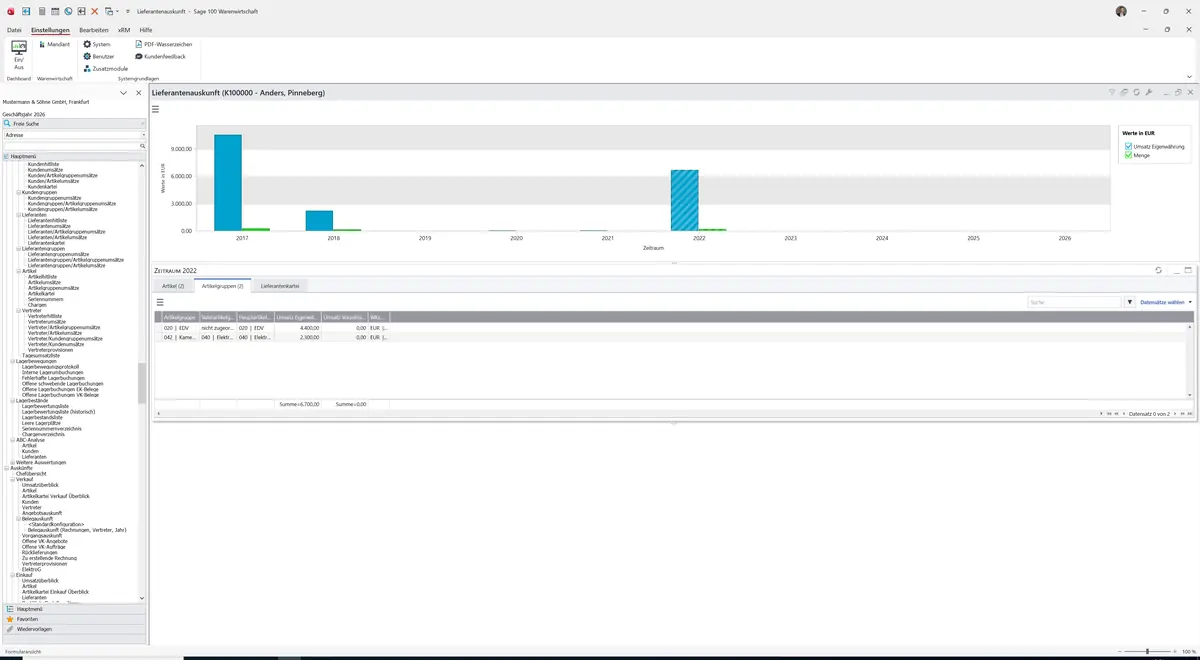Collapse the Kundengruppen tree node
This screenshot has height=660, width=1200.
pyautogui.click(x=19, y=192)
